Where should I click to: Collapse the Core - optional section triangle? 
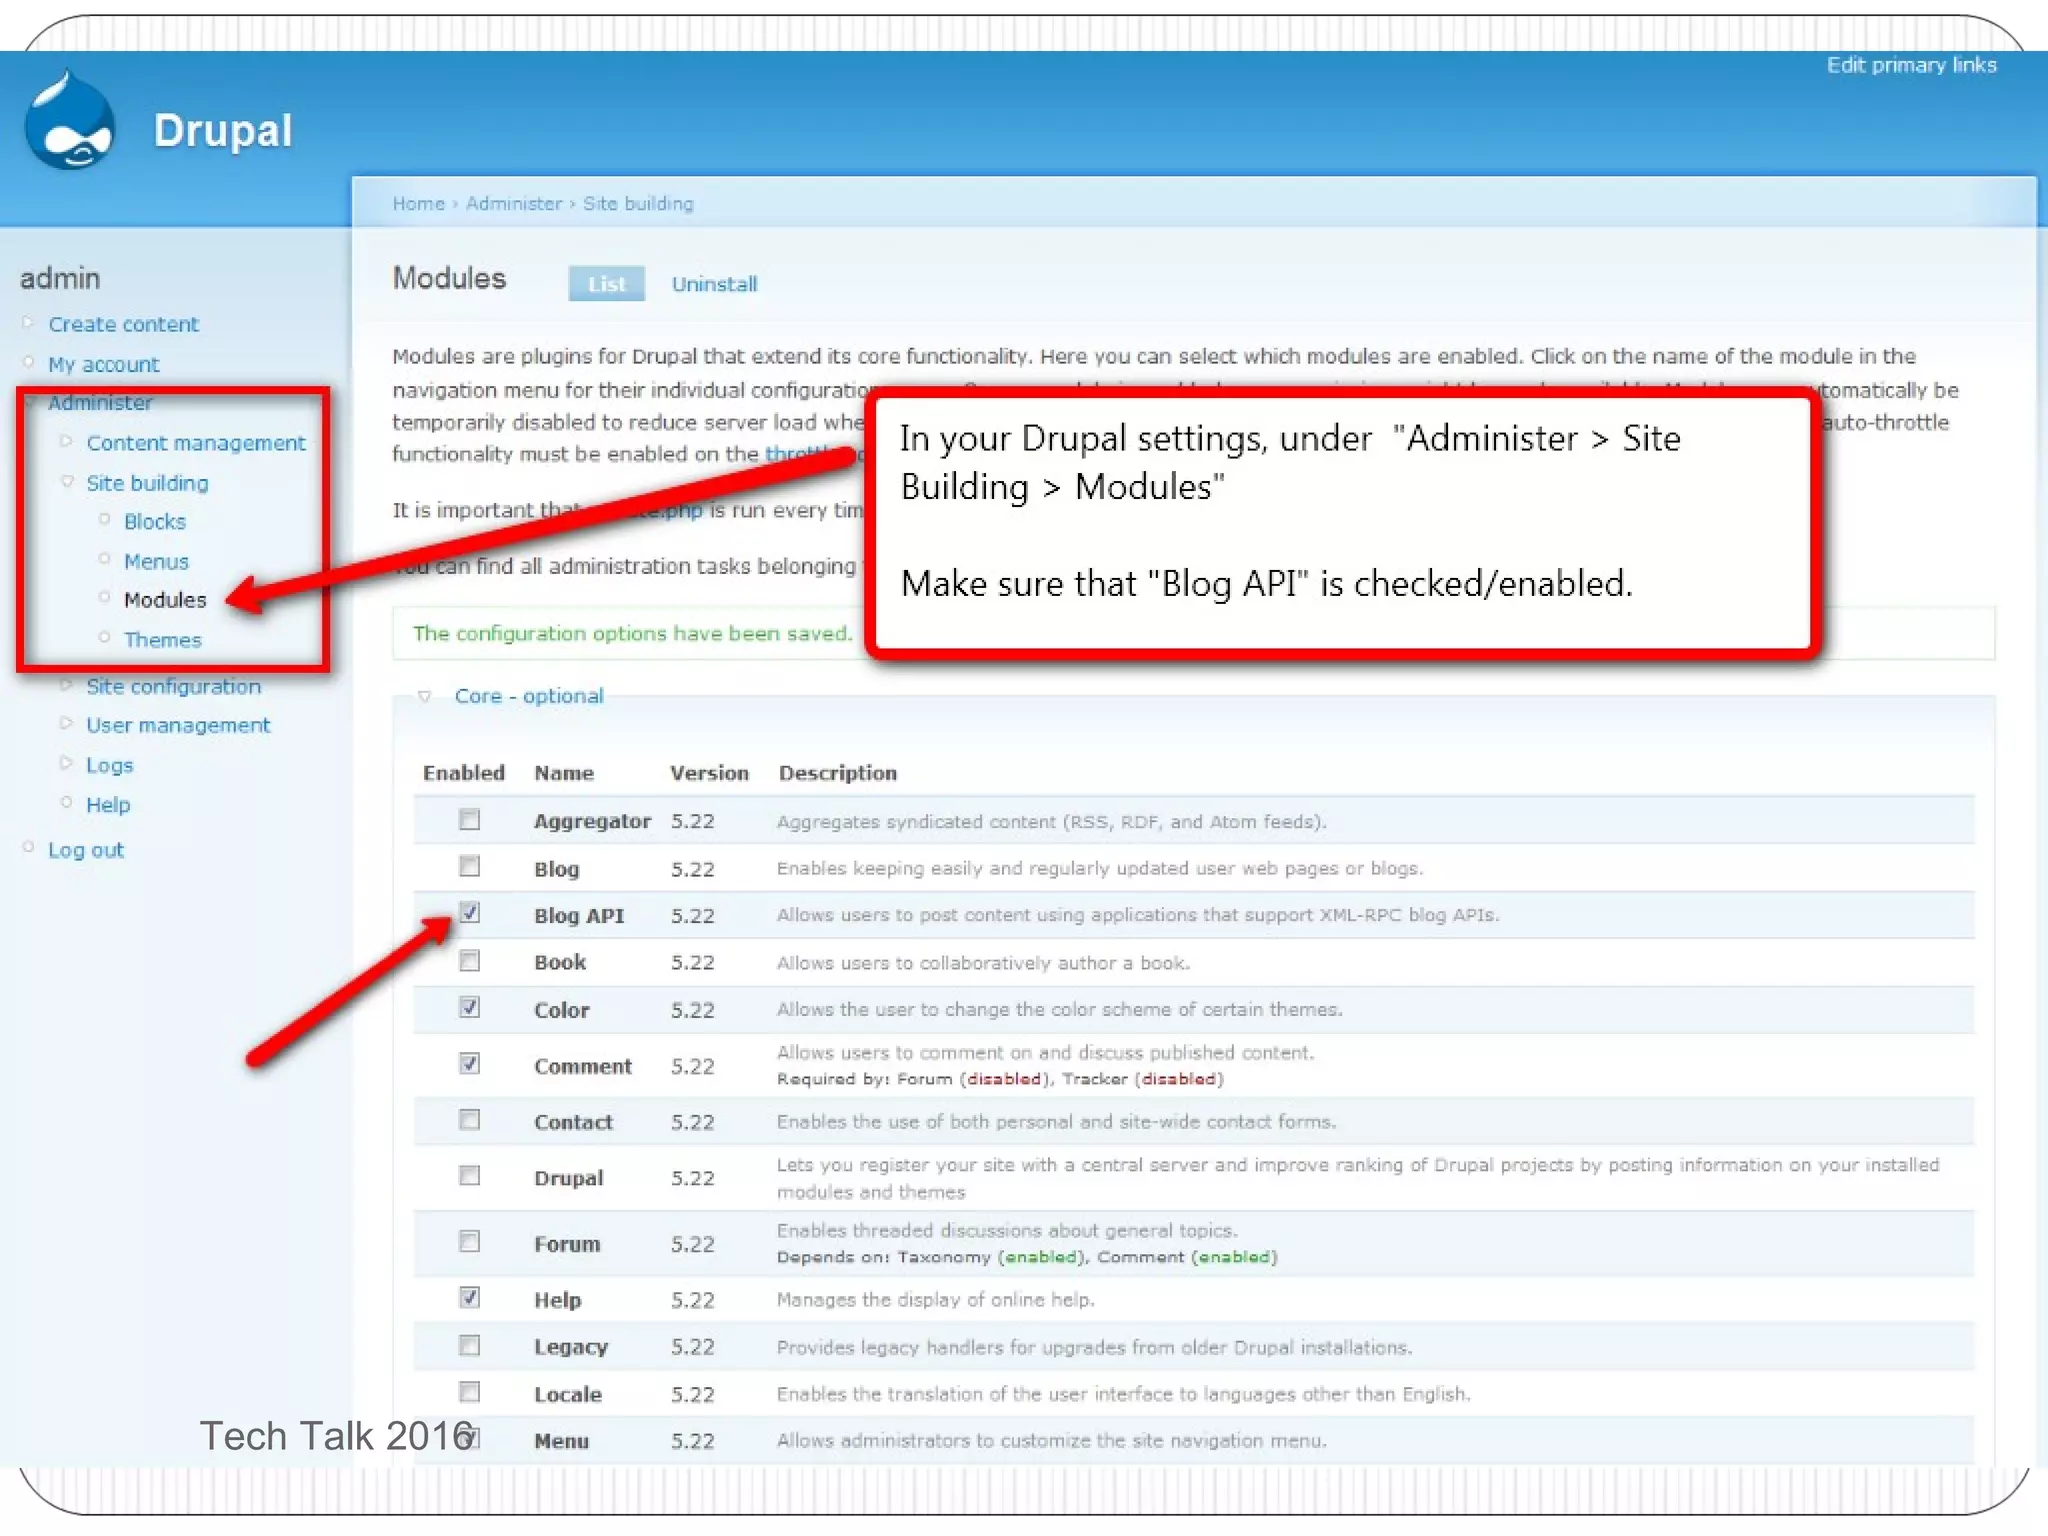pos(424,696)
